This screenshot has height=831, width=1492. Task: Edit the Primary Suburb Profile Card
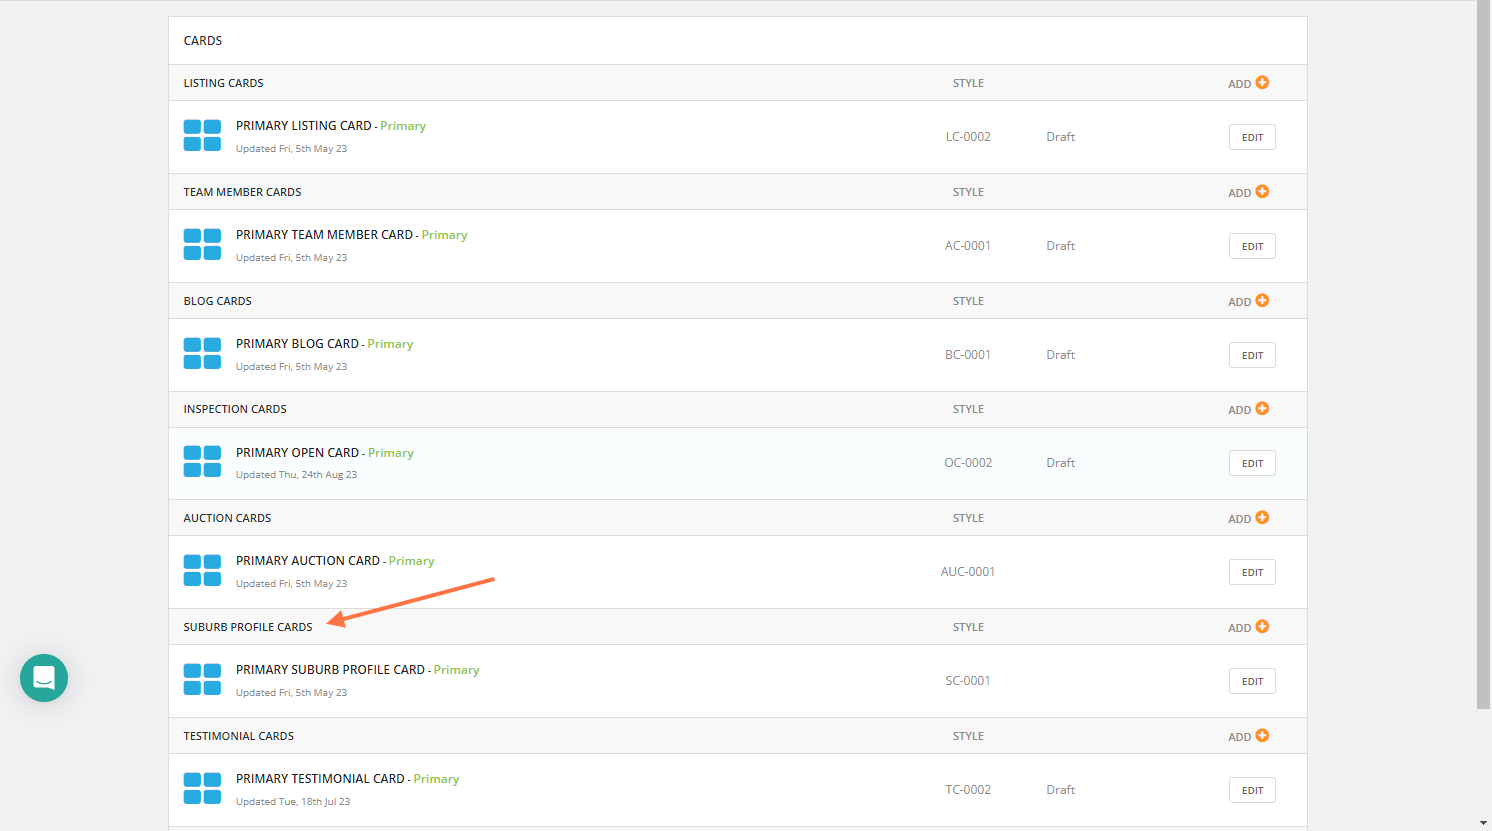1252,681
